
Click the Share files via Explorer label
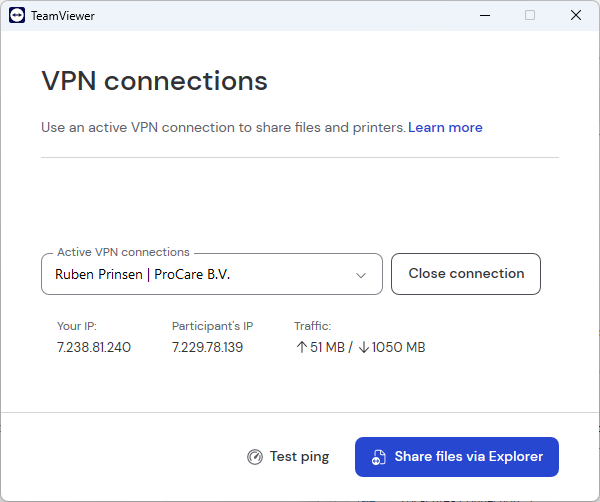click(x=468, y=457)
